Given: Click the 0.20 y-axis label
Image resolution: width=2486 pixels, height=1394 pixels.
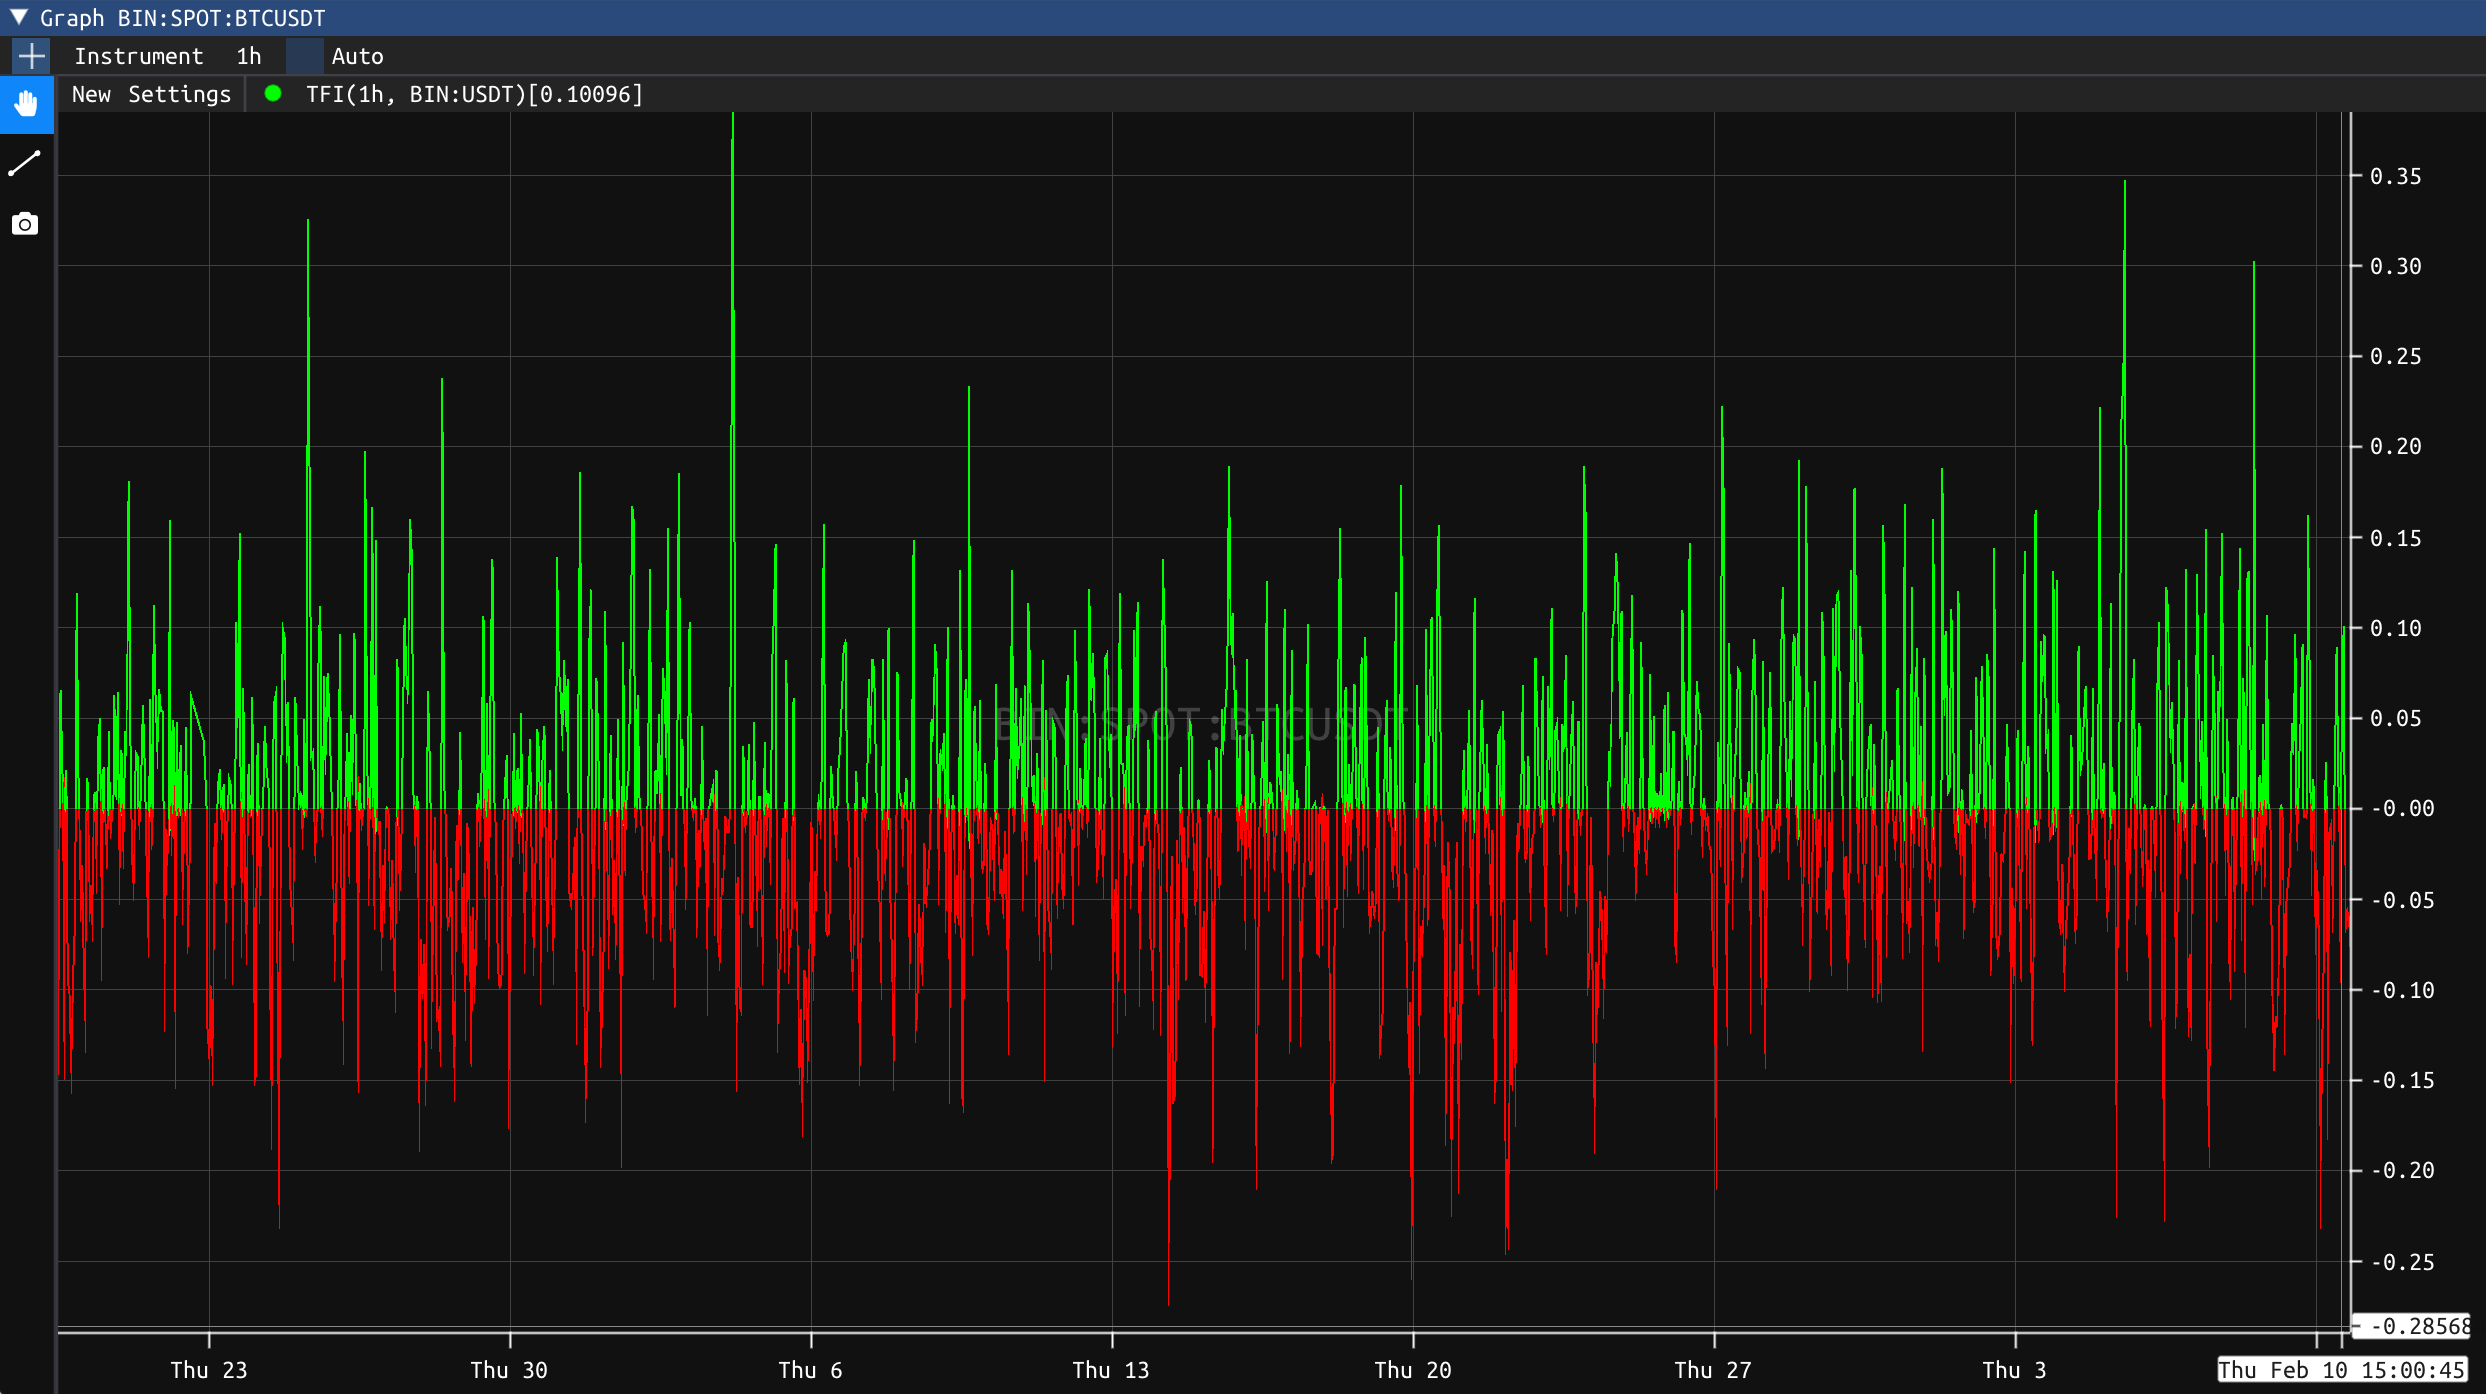Looking at the screenshot, I should point(2395,446).
